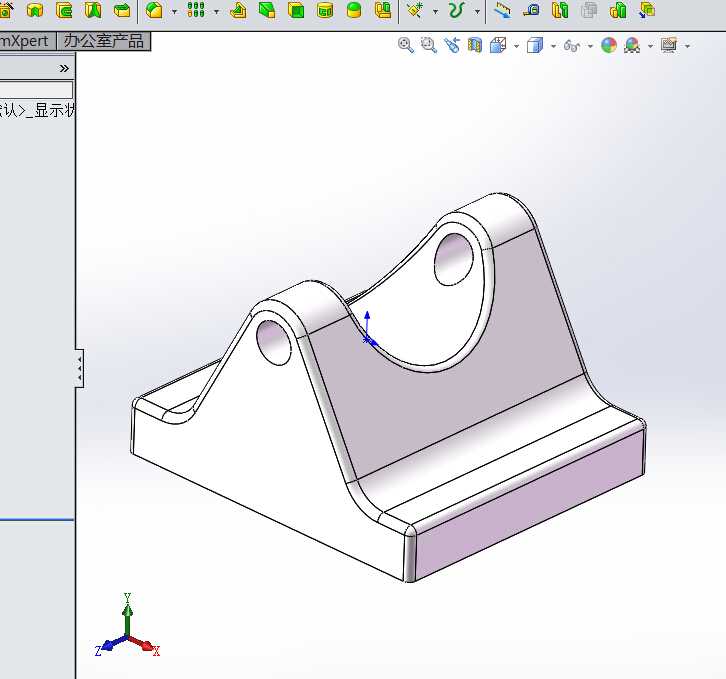
Task: Select the revolved cut feature icon
Action: tap(35, 10)
